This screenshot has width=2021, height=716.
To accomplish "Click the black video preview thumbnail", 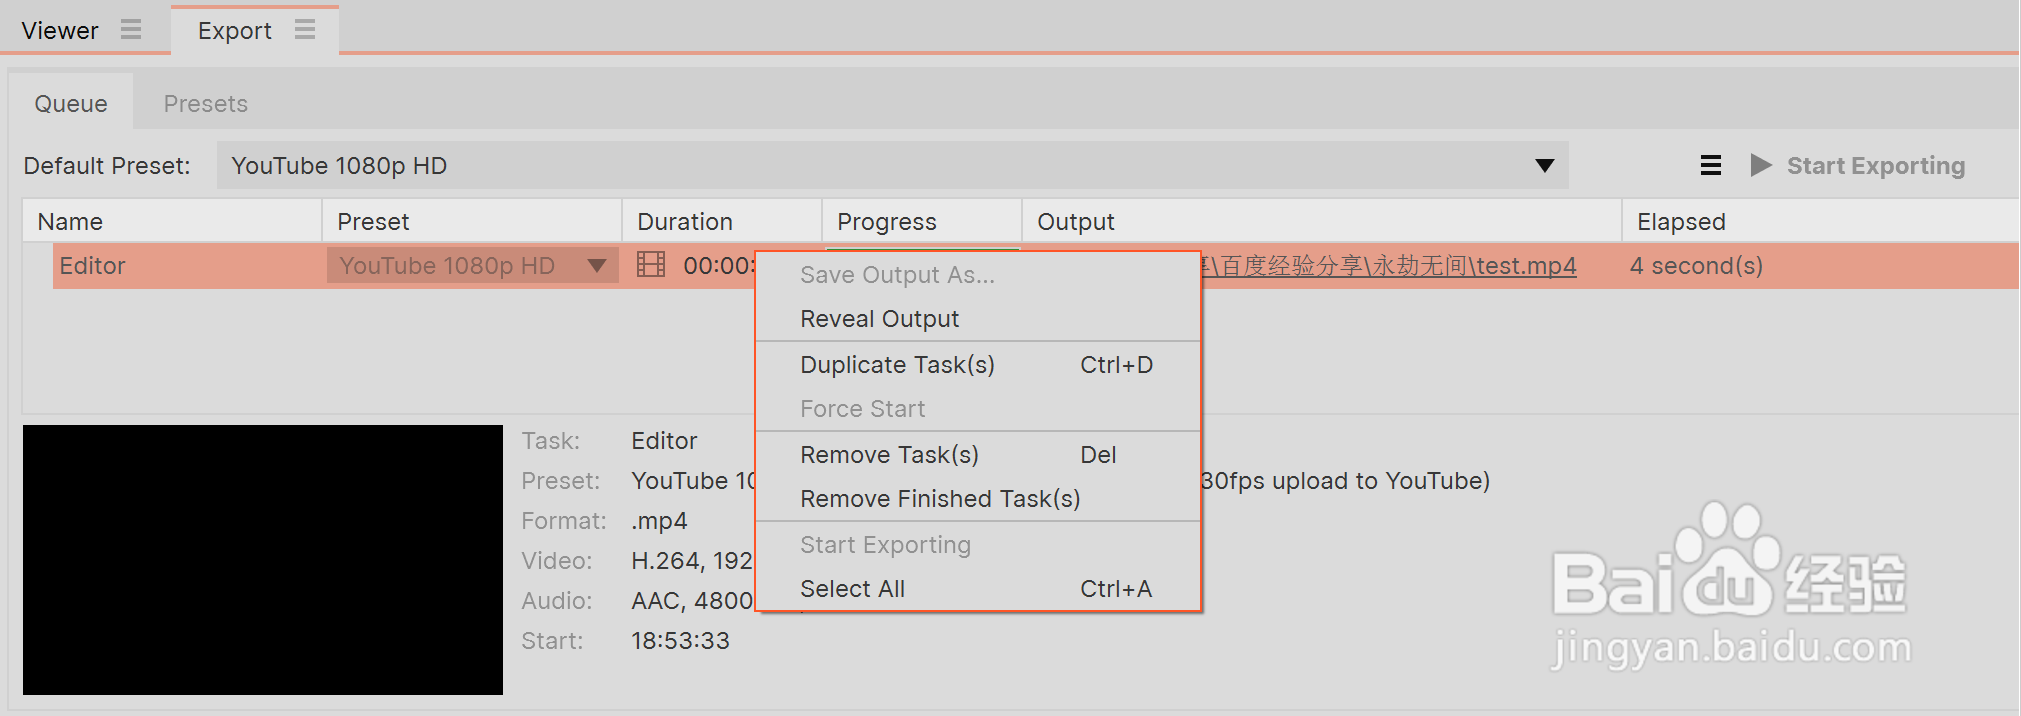I will pyautogui.click(x=263, y=560).
